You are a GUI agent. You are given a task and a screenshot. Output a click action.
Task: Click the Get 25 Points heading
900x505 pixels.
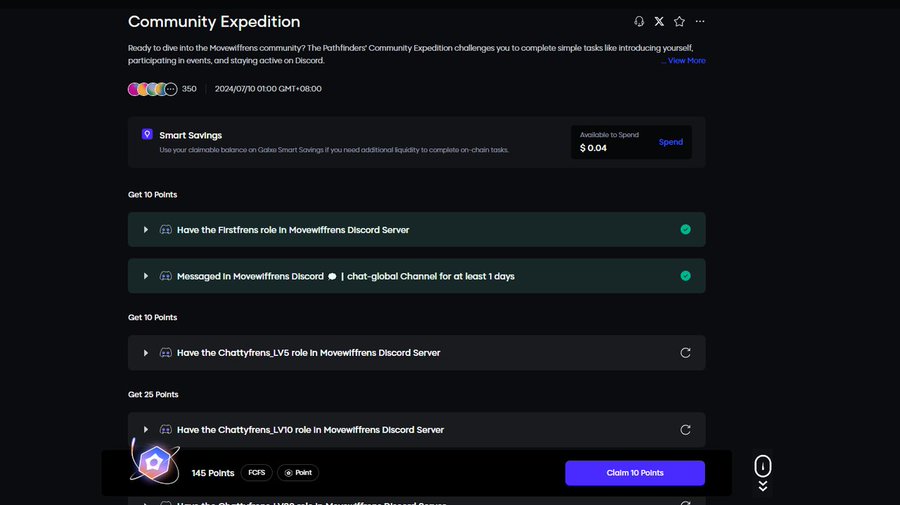click(x=153, y=394)
